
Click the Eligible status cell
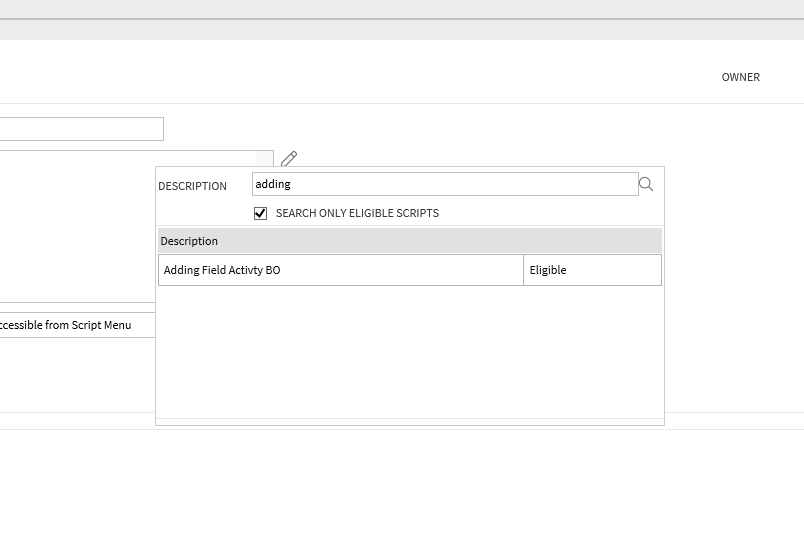coord(593,270)
